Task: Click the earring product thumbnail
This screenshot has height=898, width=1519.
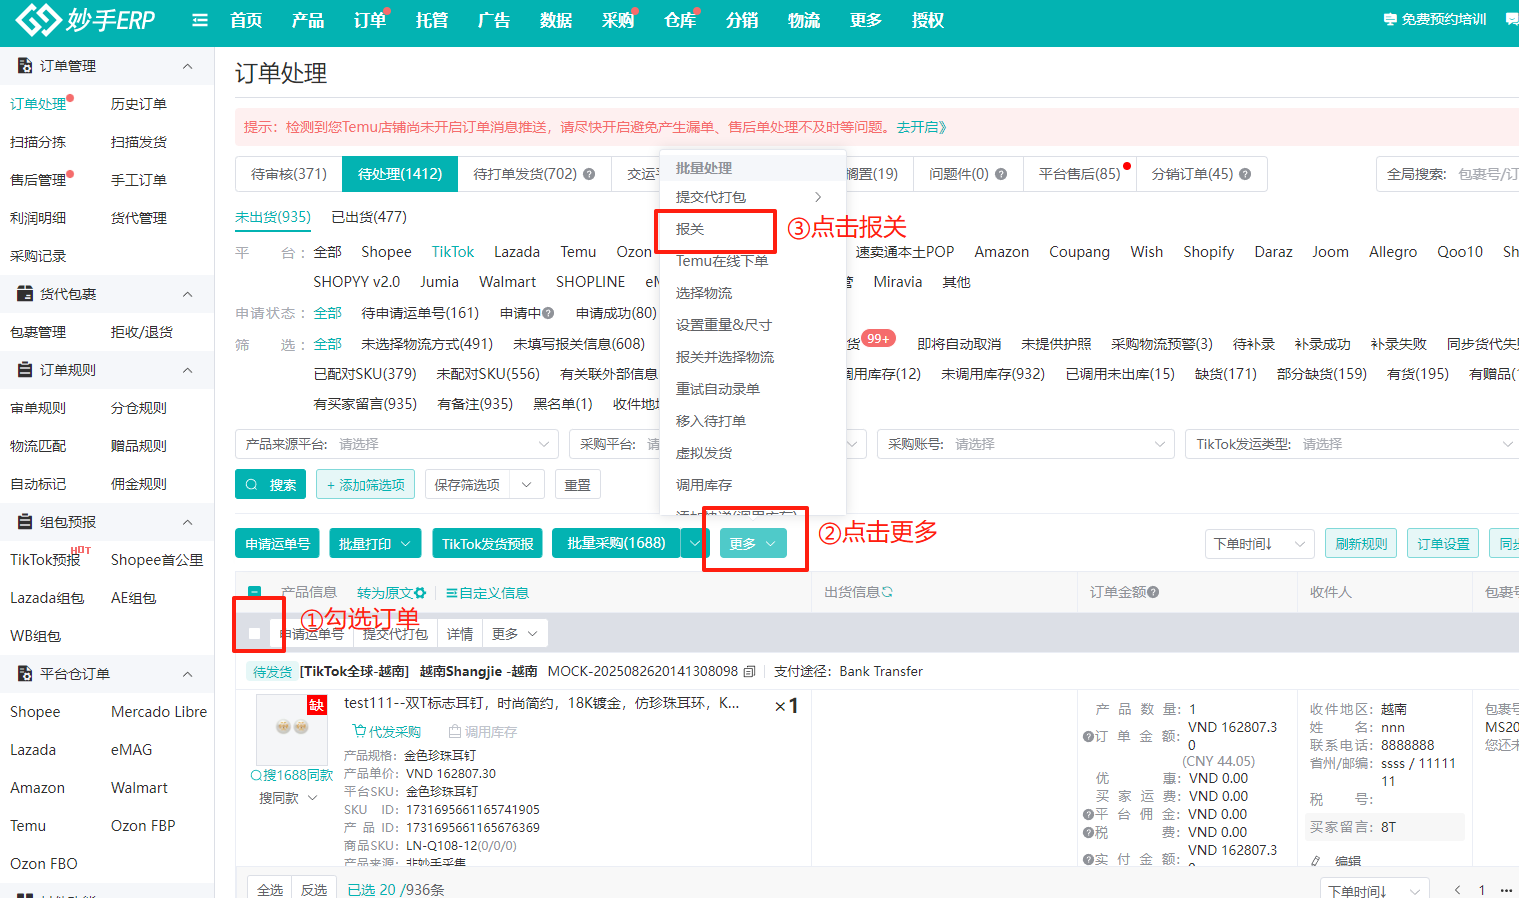Action: point(292,730)
